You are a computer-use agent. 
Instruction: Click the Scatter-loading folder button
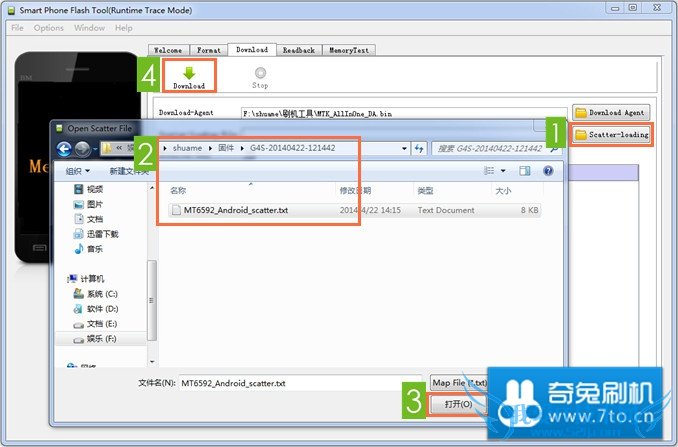tap(612, 134)
